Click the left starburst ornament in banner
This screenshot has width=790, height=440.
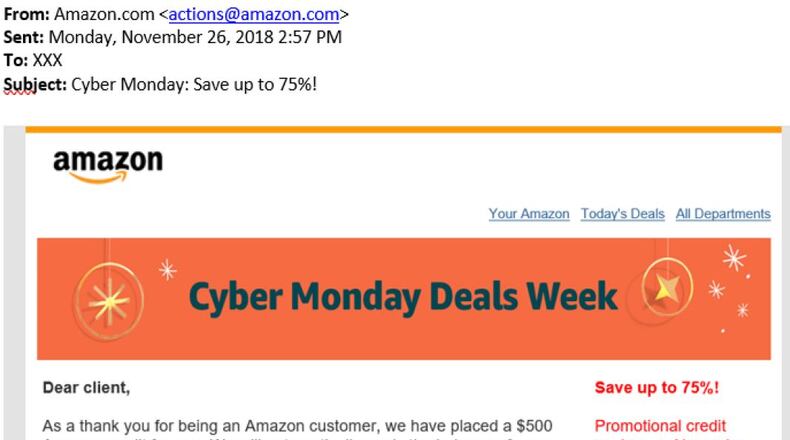click(x=109, y=302)
